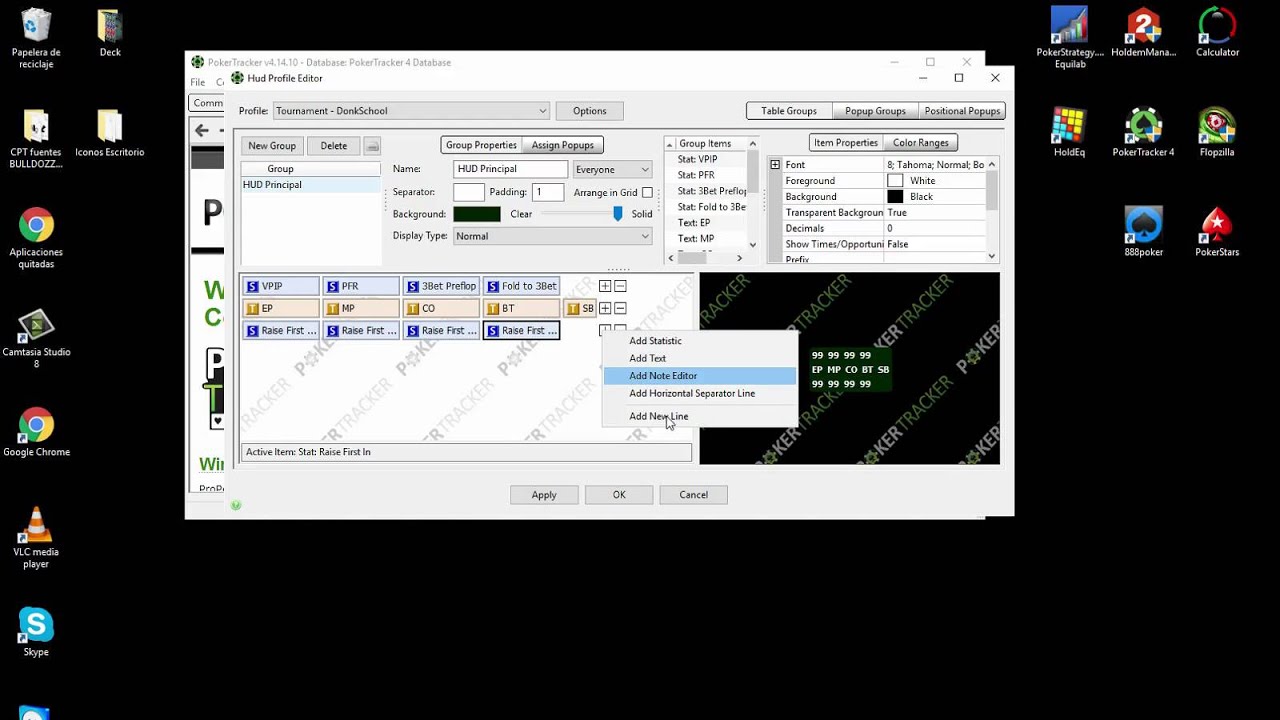Open the white Foreground color swatch
The height and width of the screenshot is (720, 1280).
[895, 181]
